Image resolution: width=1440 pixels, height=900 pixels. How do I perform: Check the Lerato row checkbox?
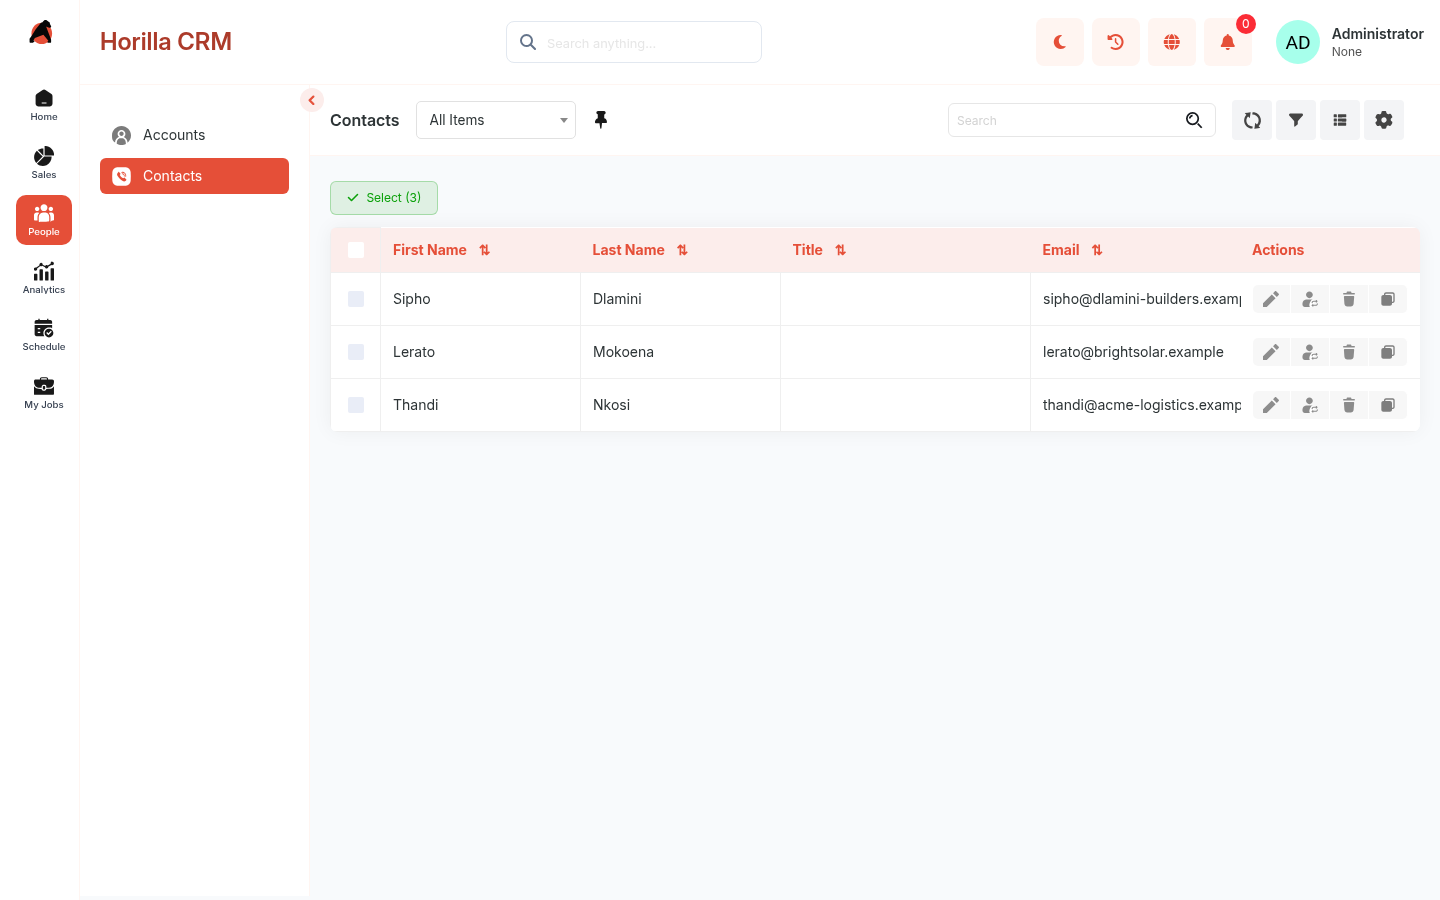[x=356, y=352]
